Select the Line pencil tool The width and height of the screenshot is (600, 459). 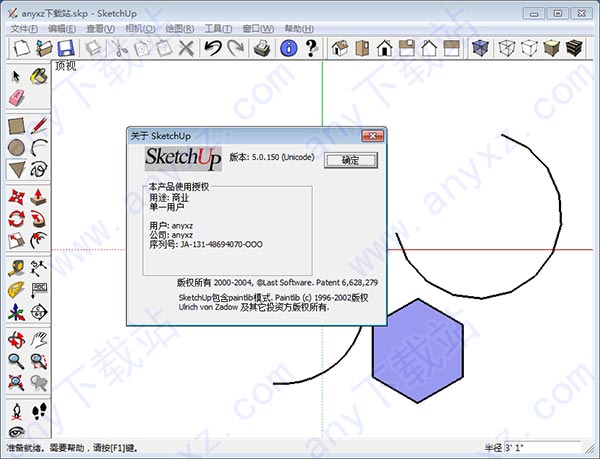[39, 125]
